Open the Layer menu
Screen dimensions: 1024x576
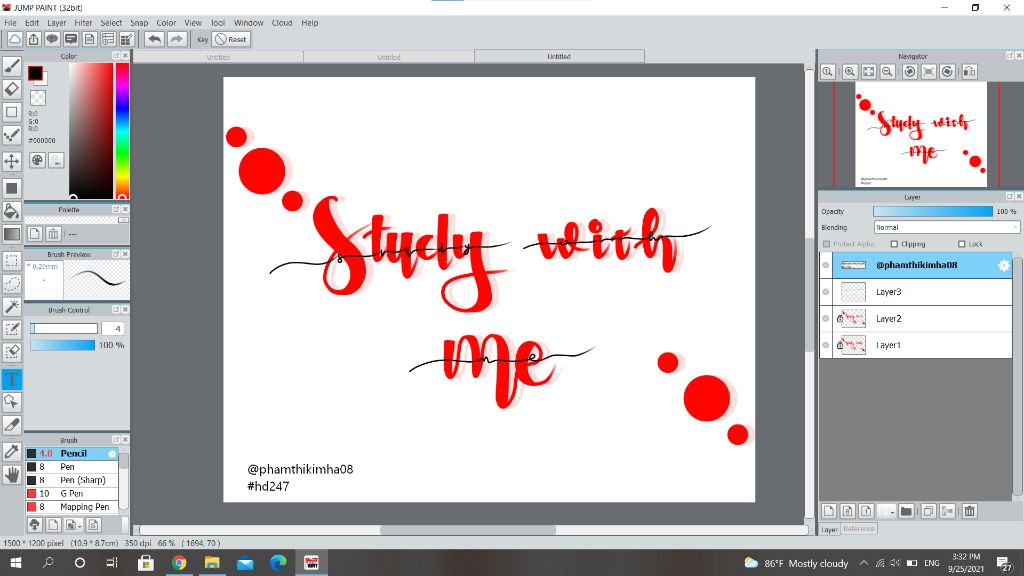click(x=56, y=23)
